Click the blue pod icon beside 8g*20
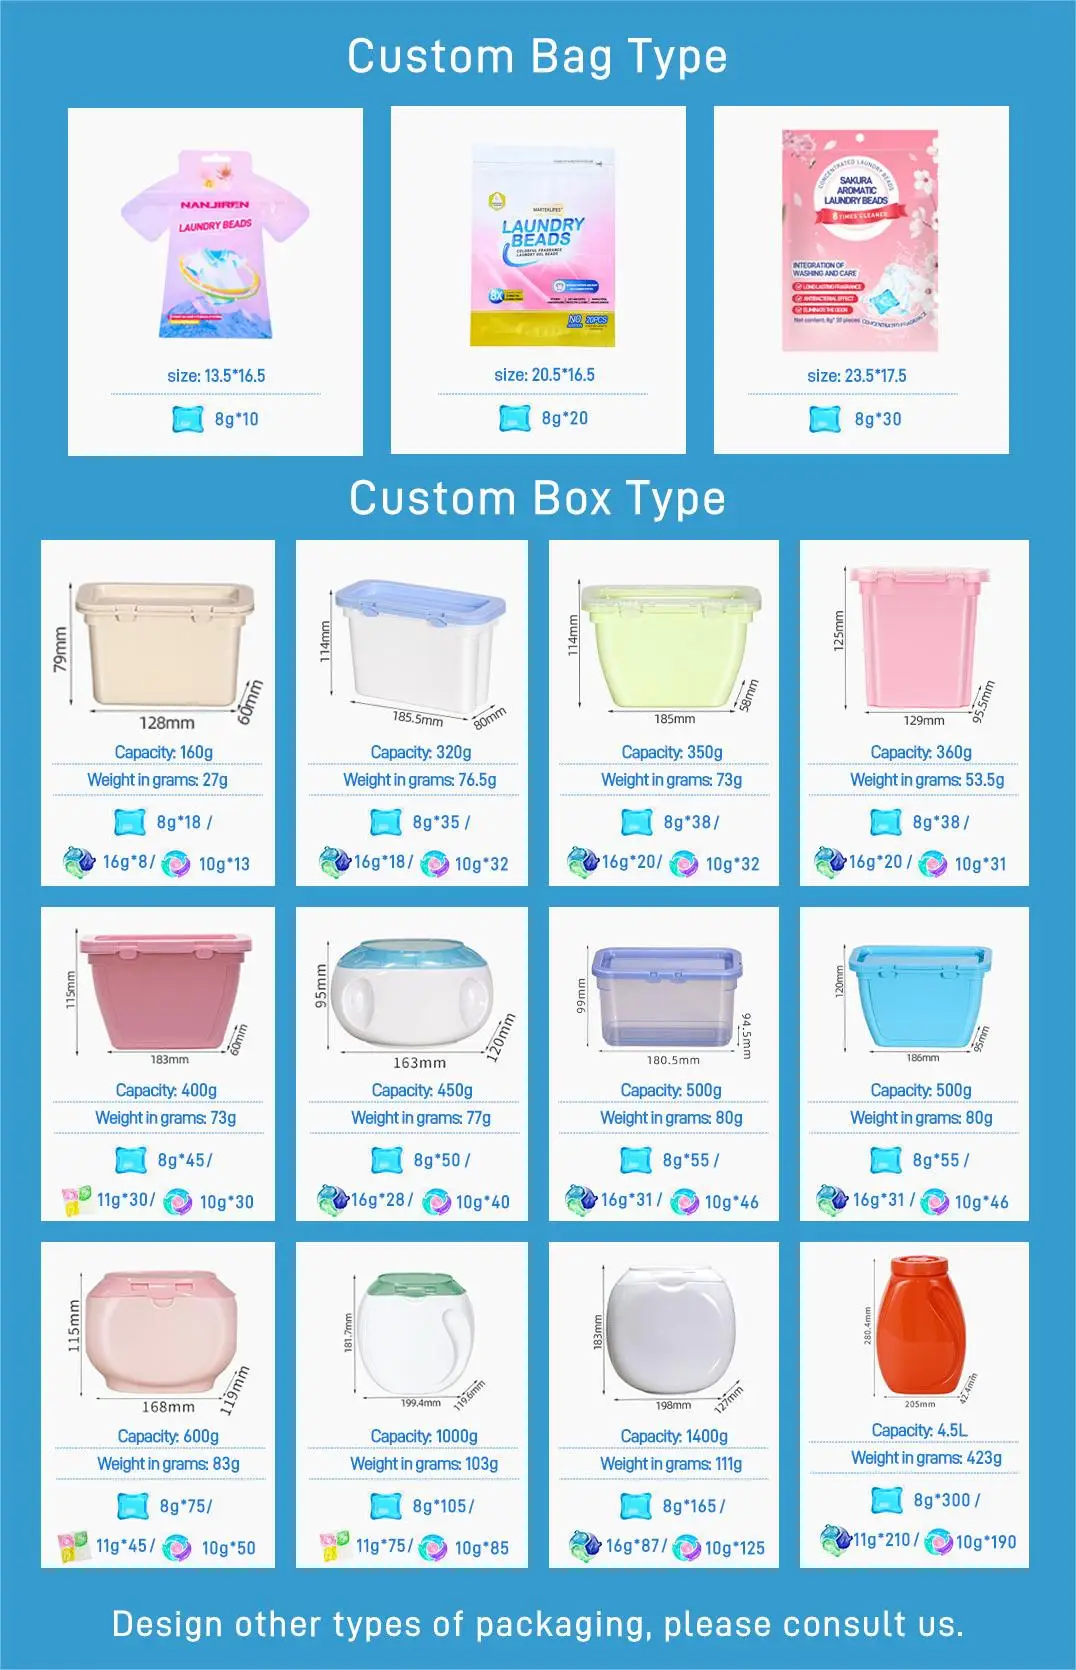The width and height of the screenshot is (1076, 1670). (514, 418)
